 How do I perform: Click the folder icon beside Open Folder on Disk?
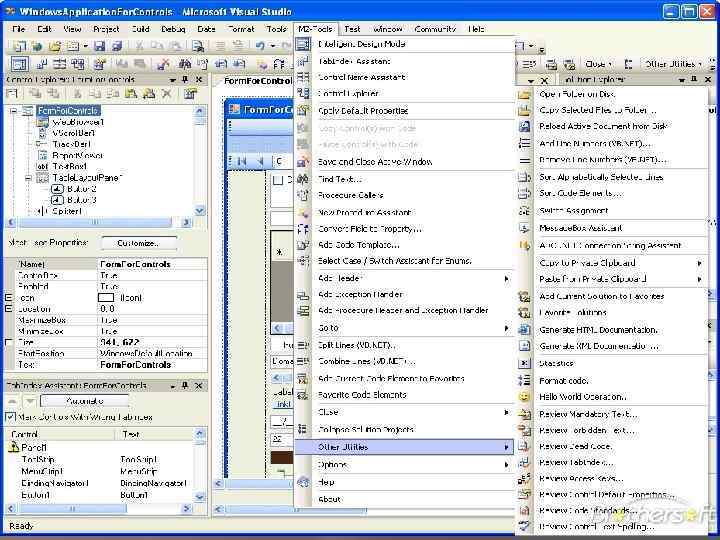tap(524, 95)
